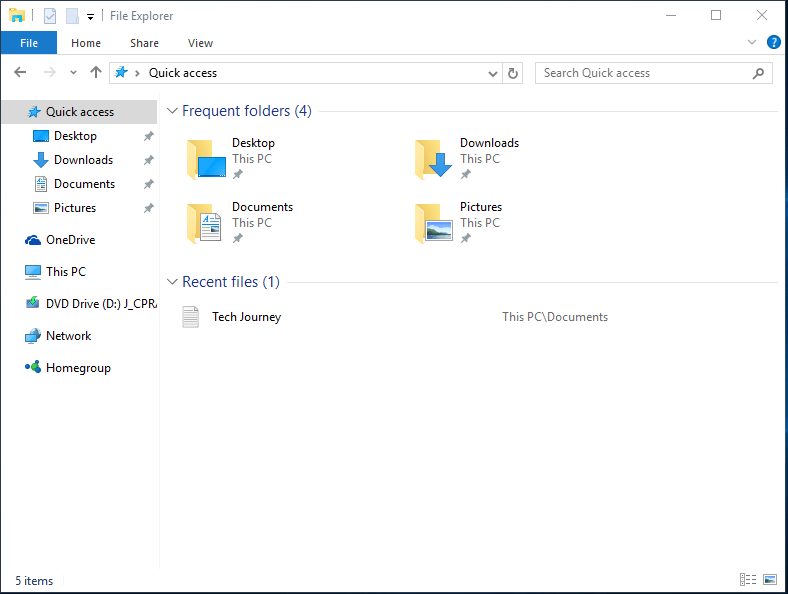Screen dimensions: 788x594
Task: Click the Properties icon in title bar
Action: click(50, 16)
